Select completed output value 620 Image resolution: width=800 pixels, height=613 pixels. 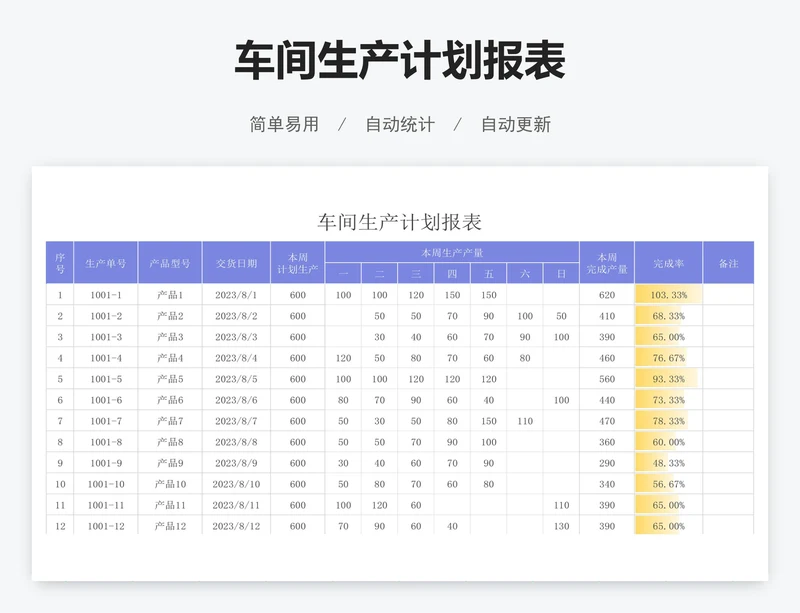[607, 295]
